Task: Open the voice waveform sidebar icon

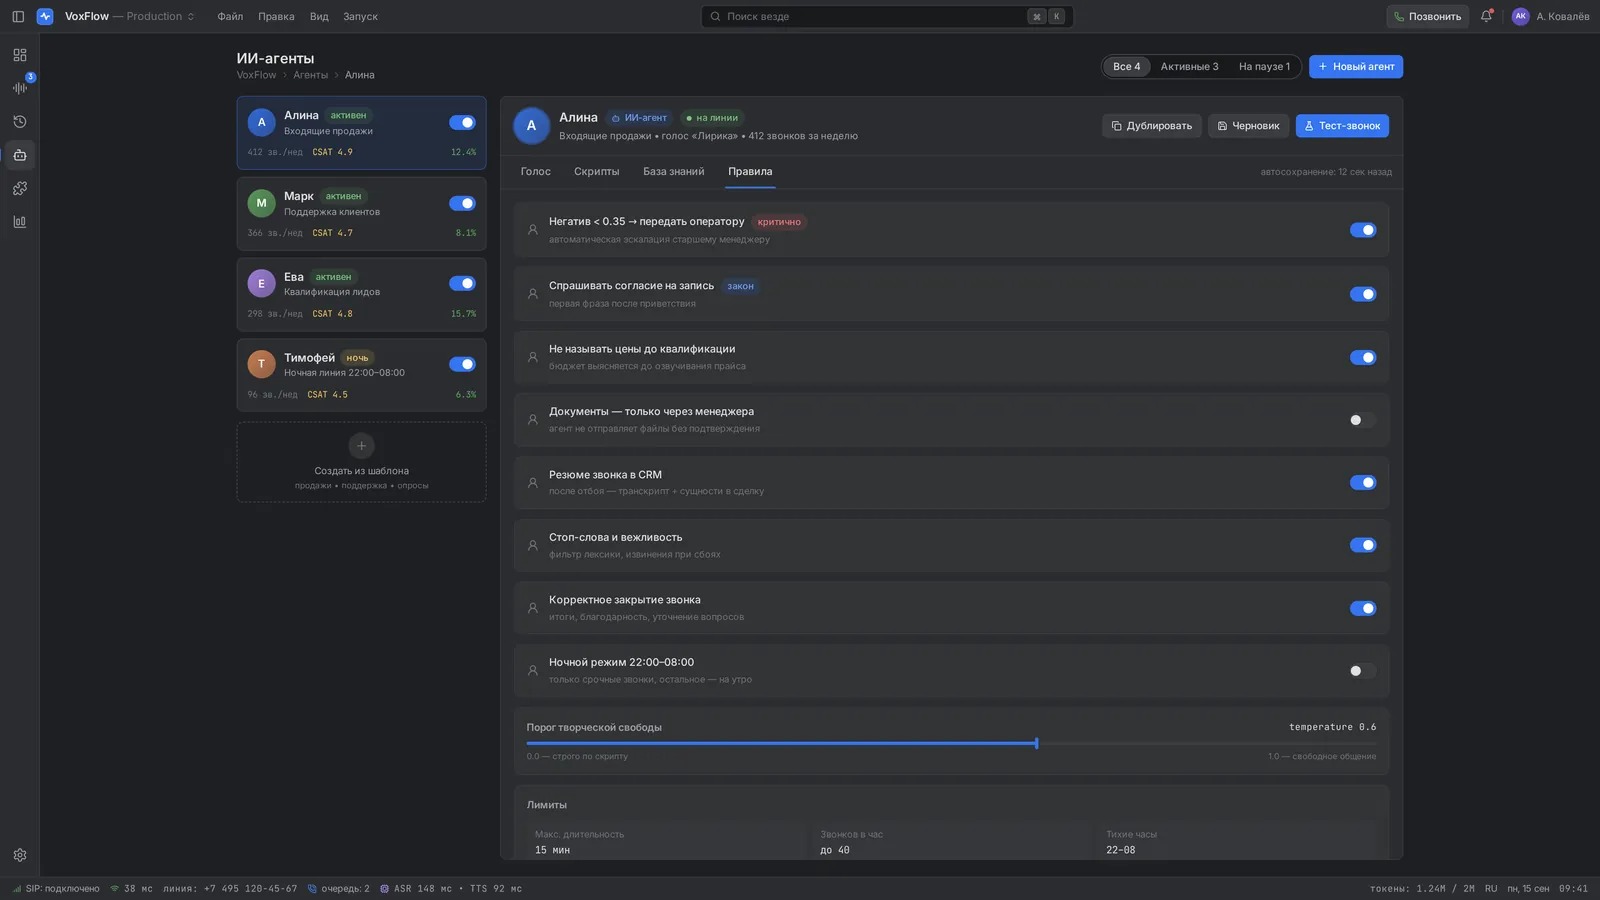Action: [x=20, y=88]
